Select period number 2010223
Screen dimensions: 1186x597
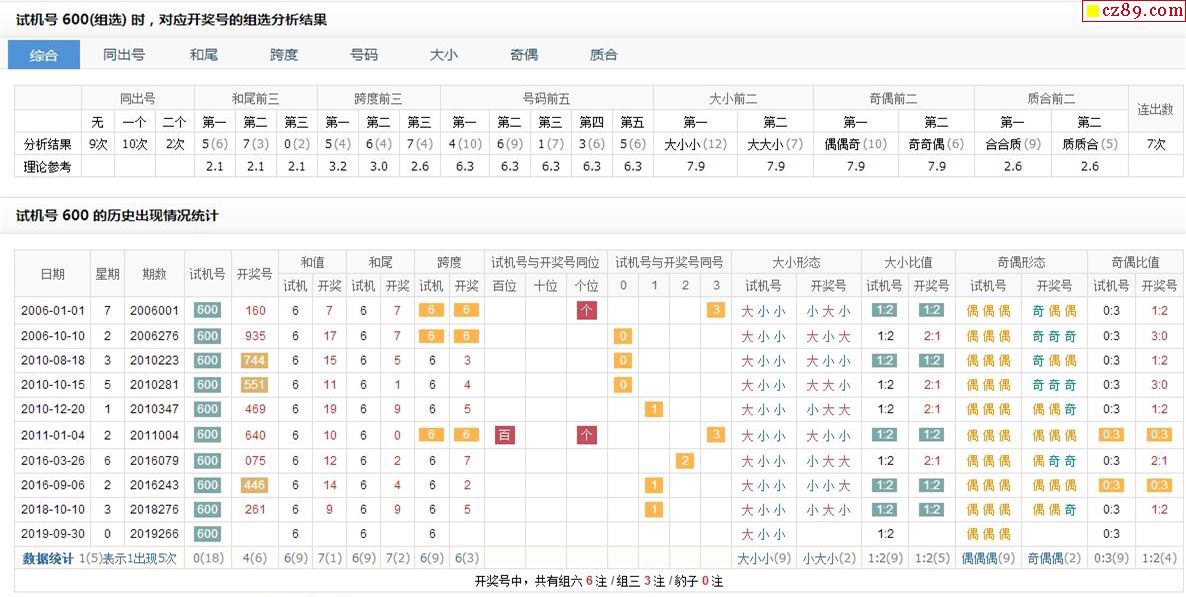(x=154, y=360)
